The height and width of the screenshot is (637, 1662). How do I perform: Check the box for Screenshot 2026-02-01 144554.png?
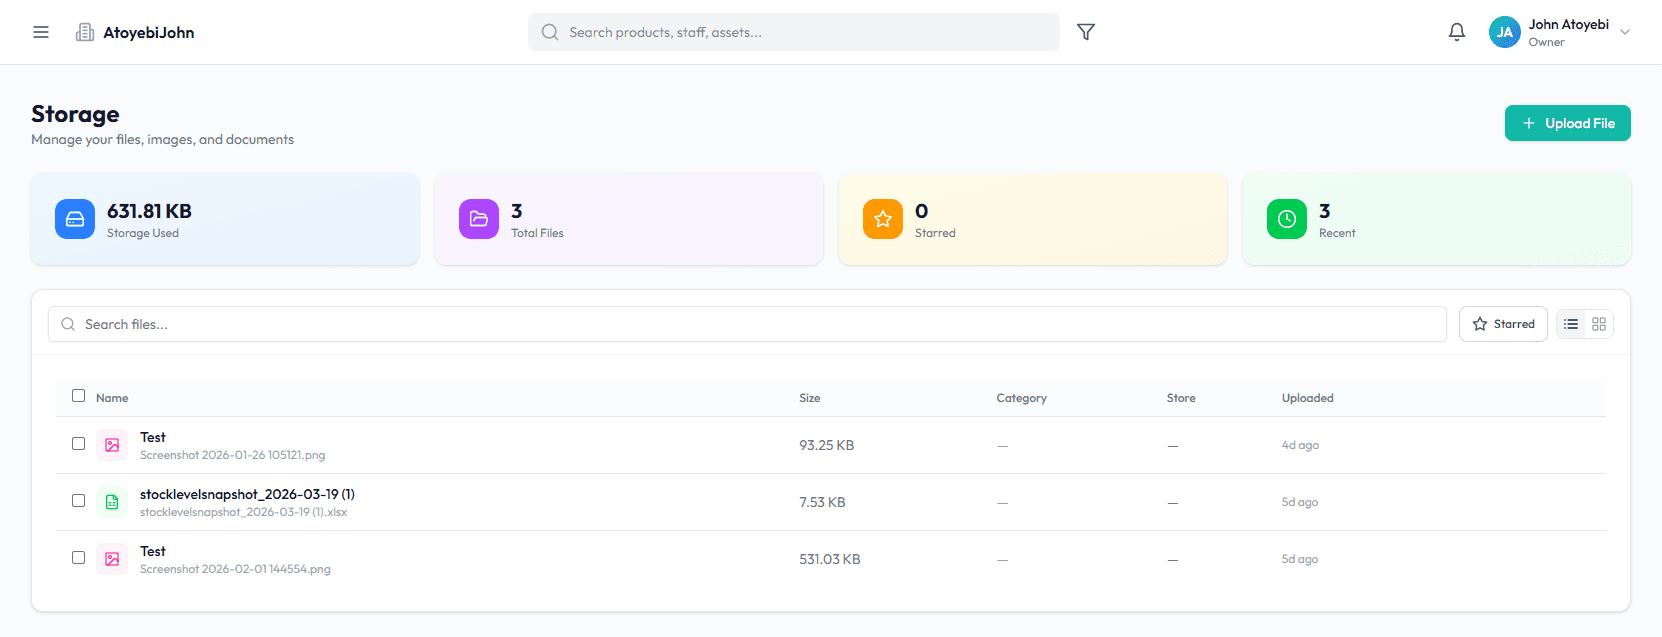coord(78,558)
